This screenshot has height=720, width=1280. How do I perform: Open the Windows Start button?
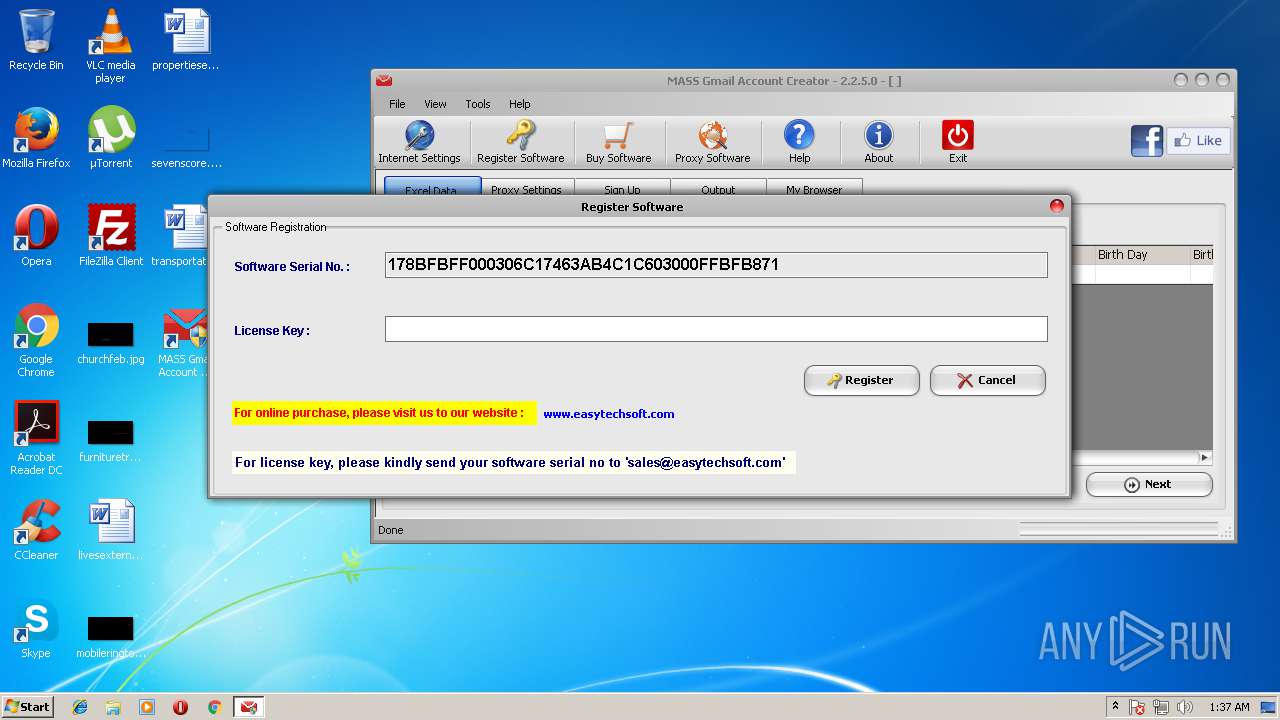[x=27, y=707]
